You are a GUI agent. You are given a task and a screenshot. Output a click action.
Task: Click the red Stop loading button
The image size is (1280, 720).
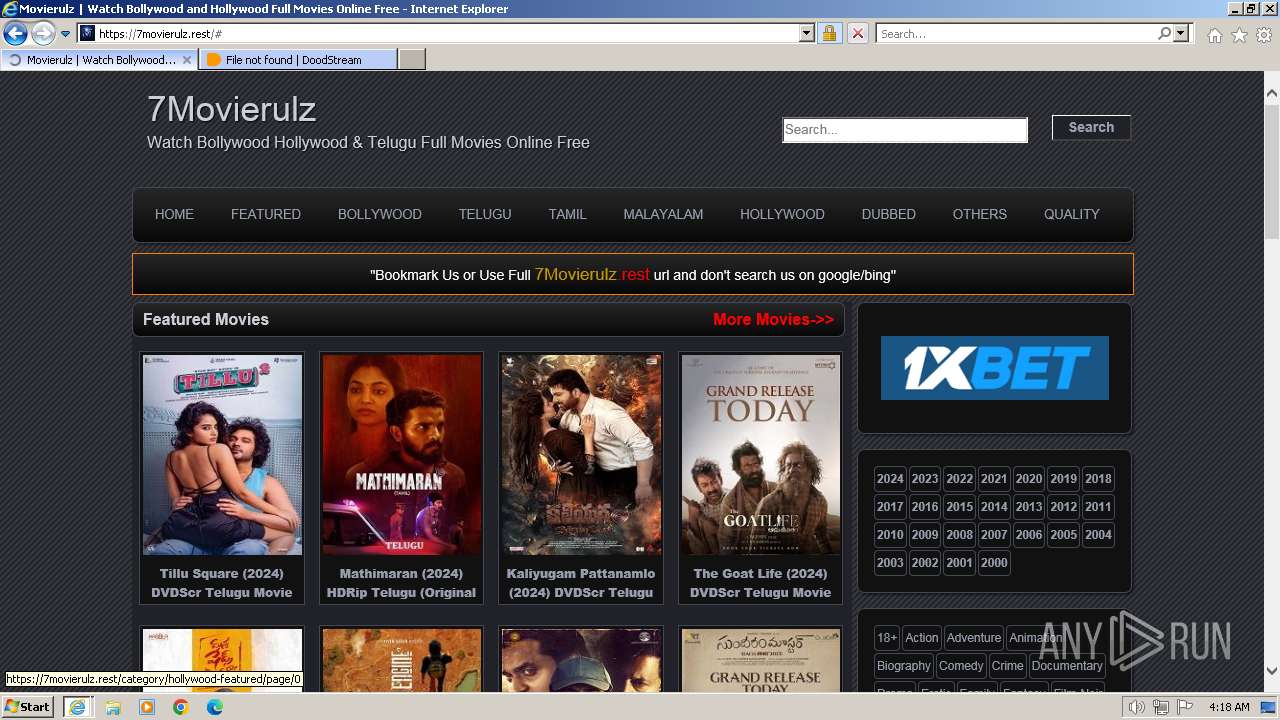pyautogui.click(x=858, y=34)
